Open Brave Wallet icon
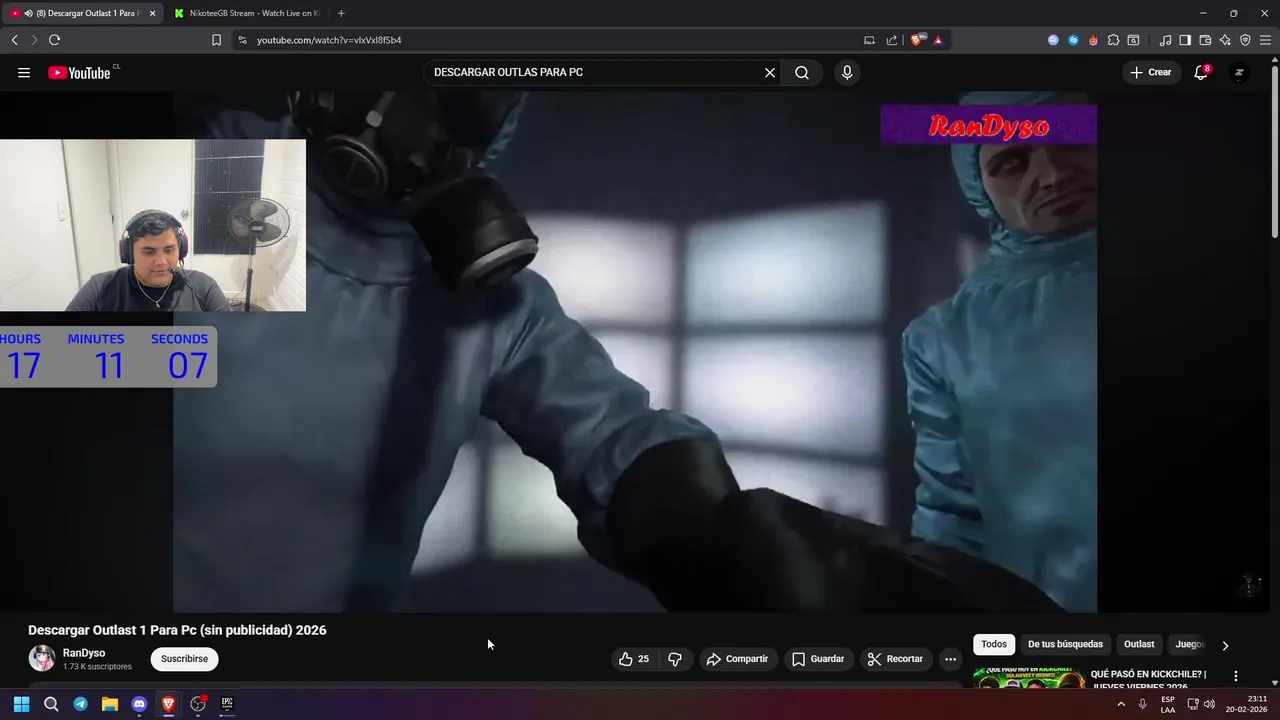This screenshot has height=720, width=1280. tap(1205, 40)
